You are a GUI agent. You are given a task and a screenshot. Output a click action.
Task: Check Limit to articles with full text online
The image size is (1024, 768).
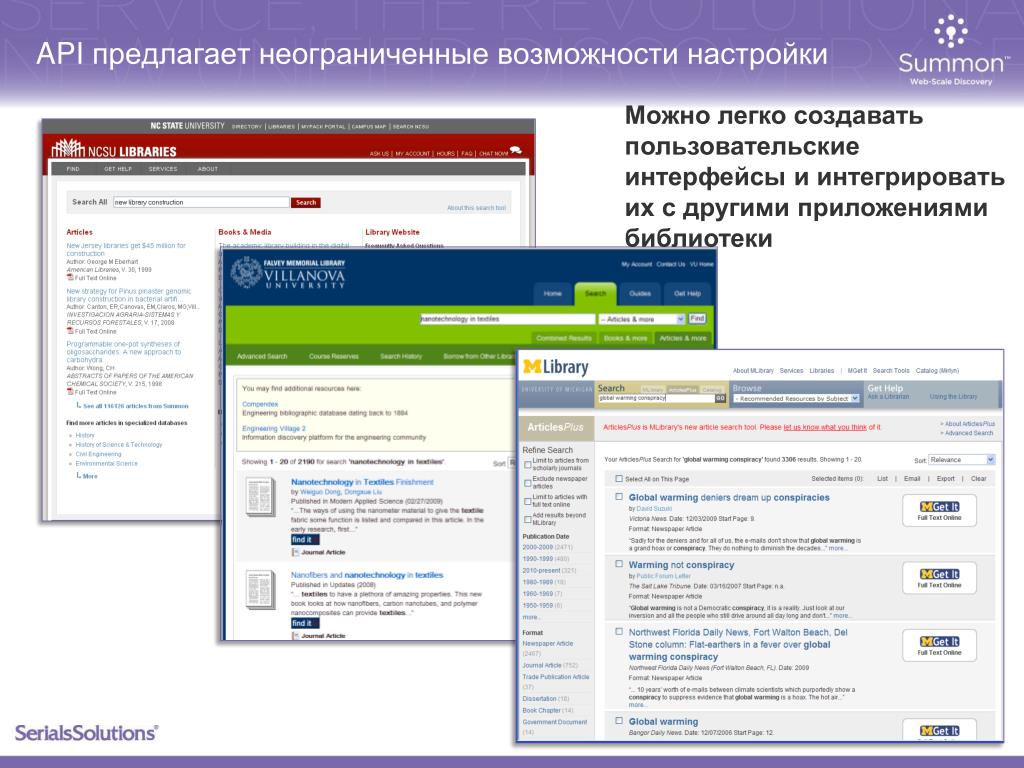(528, 501)
